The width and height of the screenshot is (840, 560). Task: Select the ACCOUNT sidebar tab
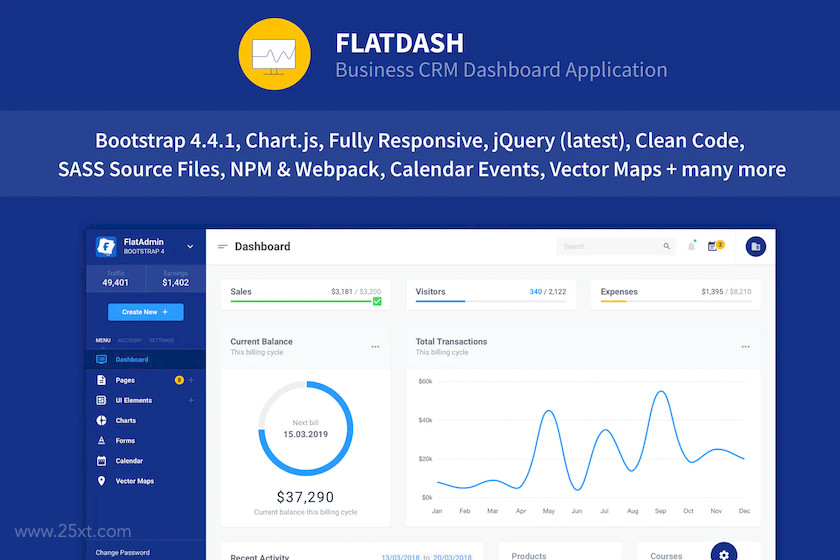130,340
